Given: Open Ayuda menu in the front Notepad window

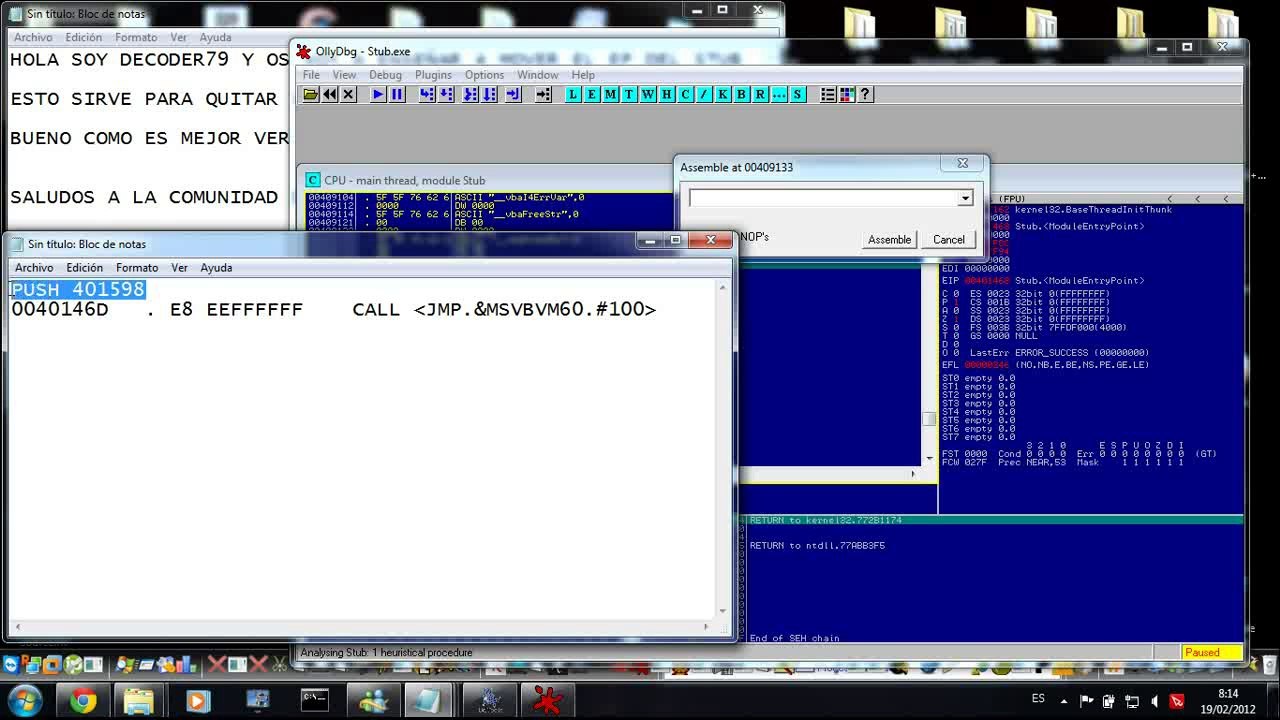Looking at the screenshot, I should pos(216,268).
